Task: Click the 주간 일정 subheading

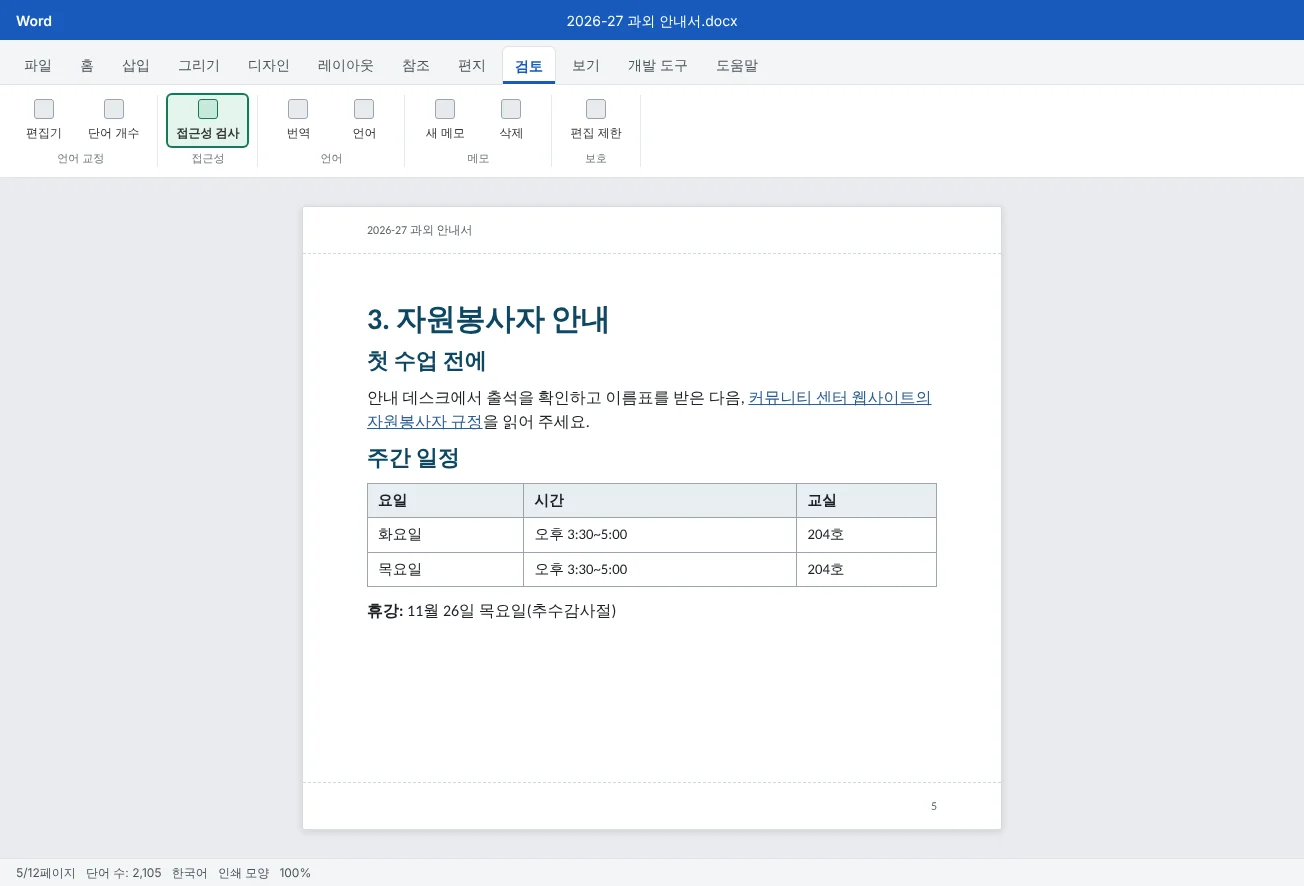Action: pos(413,459)
